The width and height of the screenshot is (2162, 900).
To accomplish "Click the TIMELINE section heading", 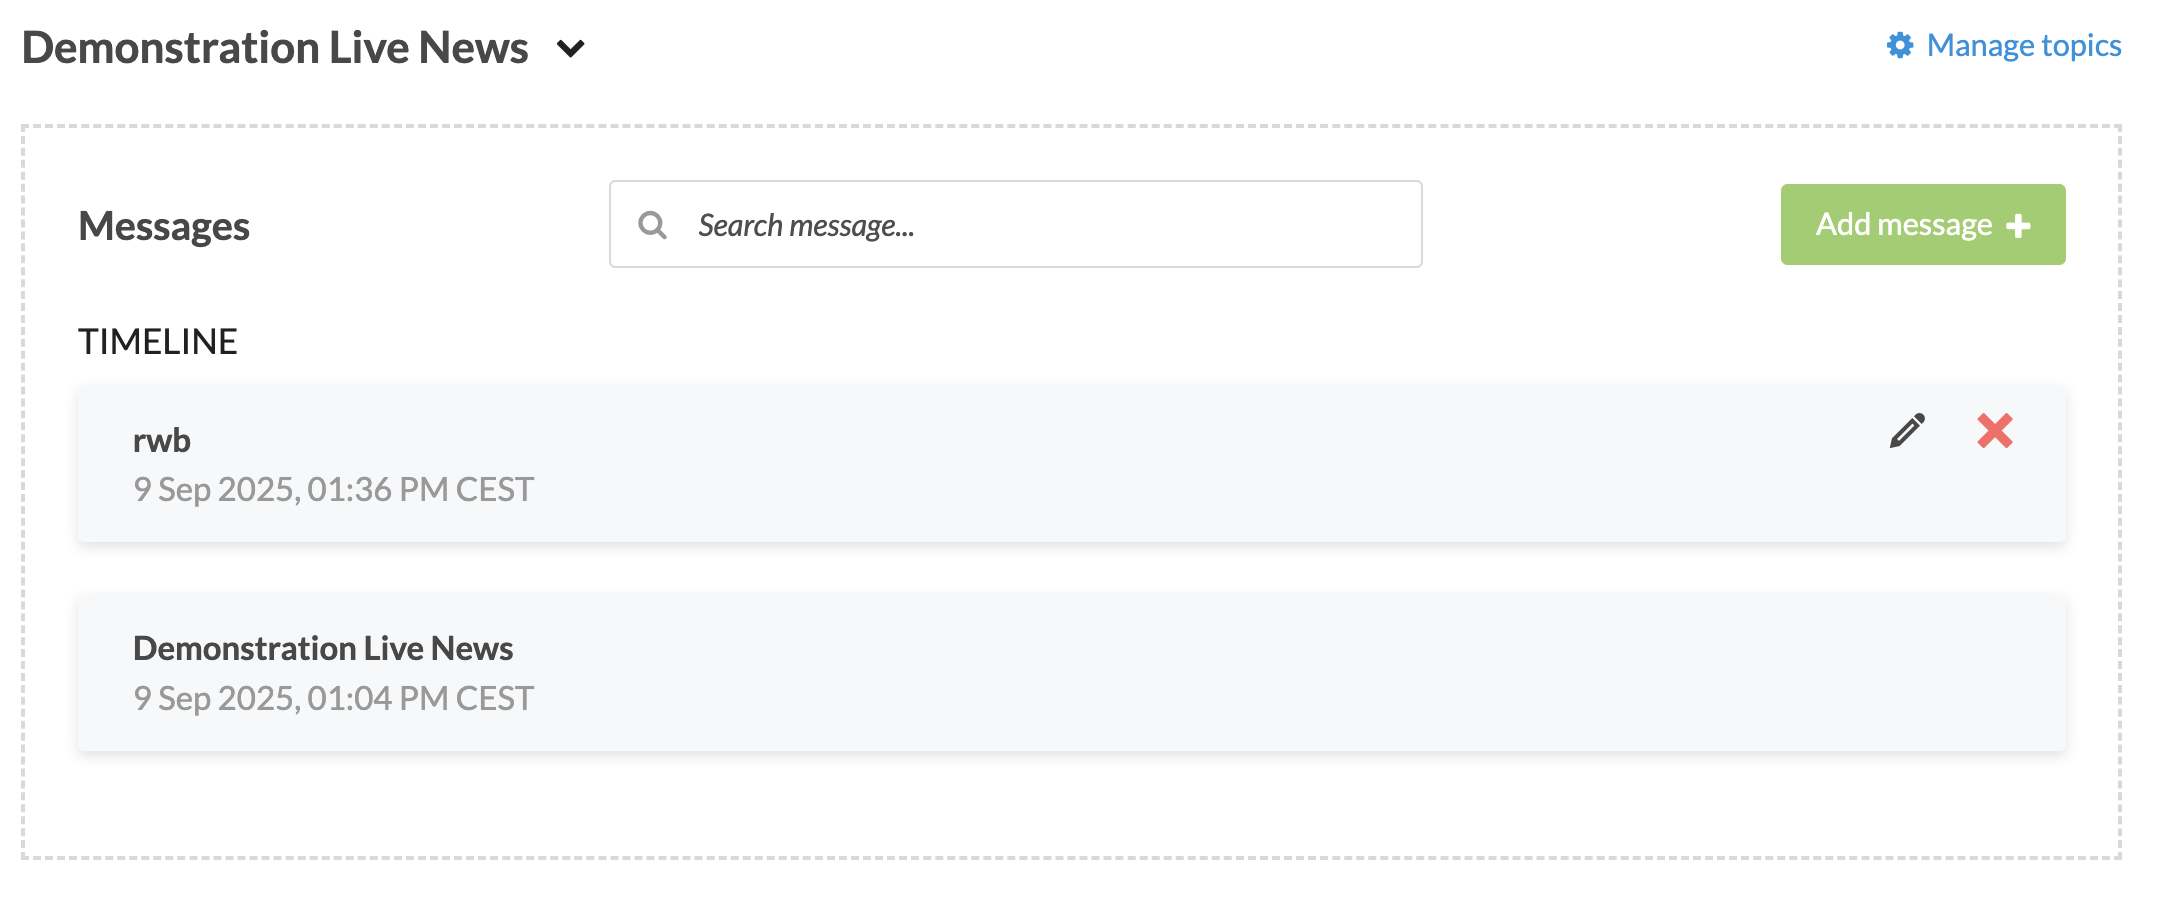I will coord(158,341).
